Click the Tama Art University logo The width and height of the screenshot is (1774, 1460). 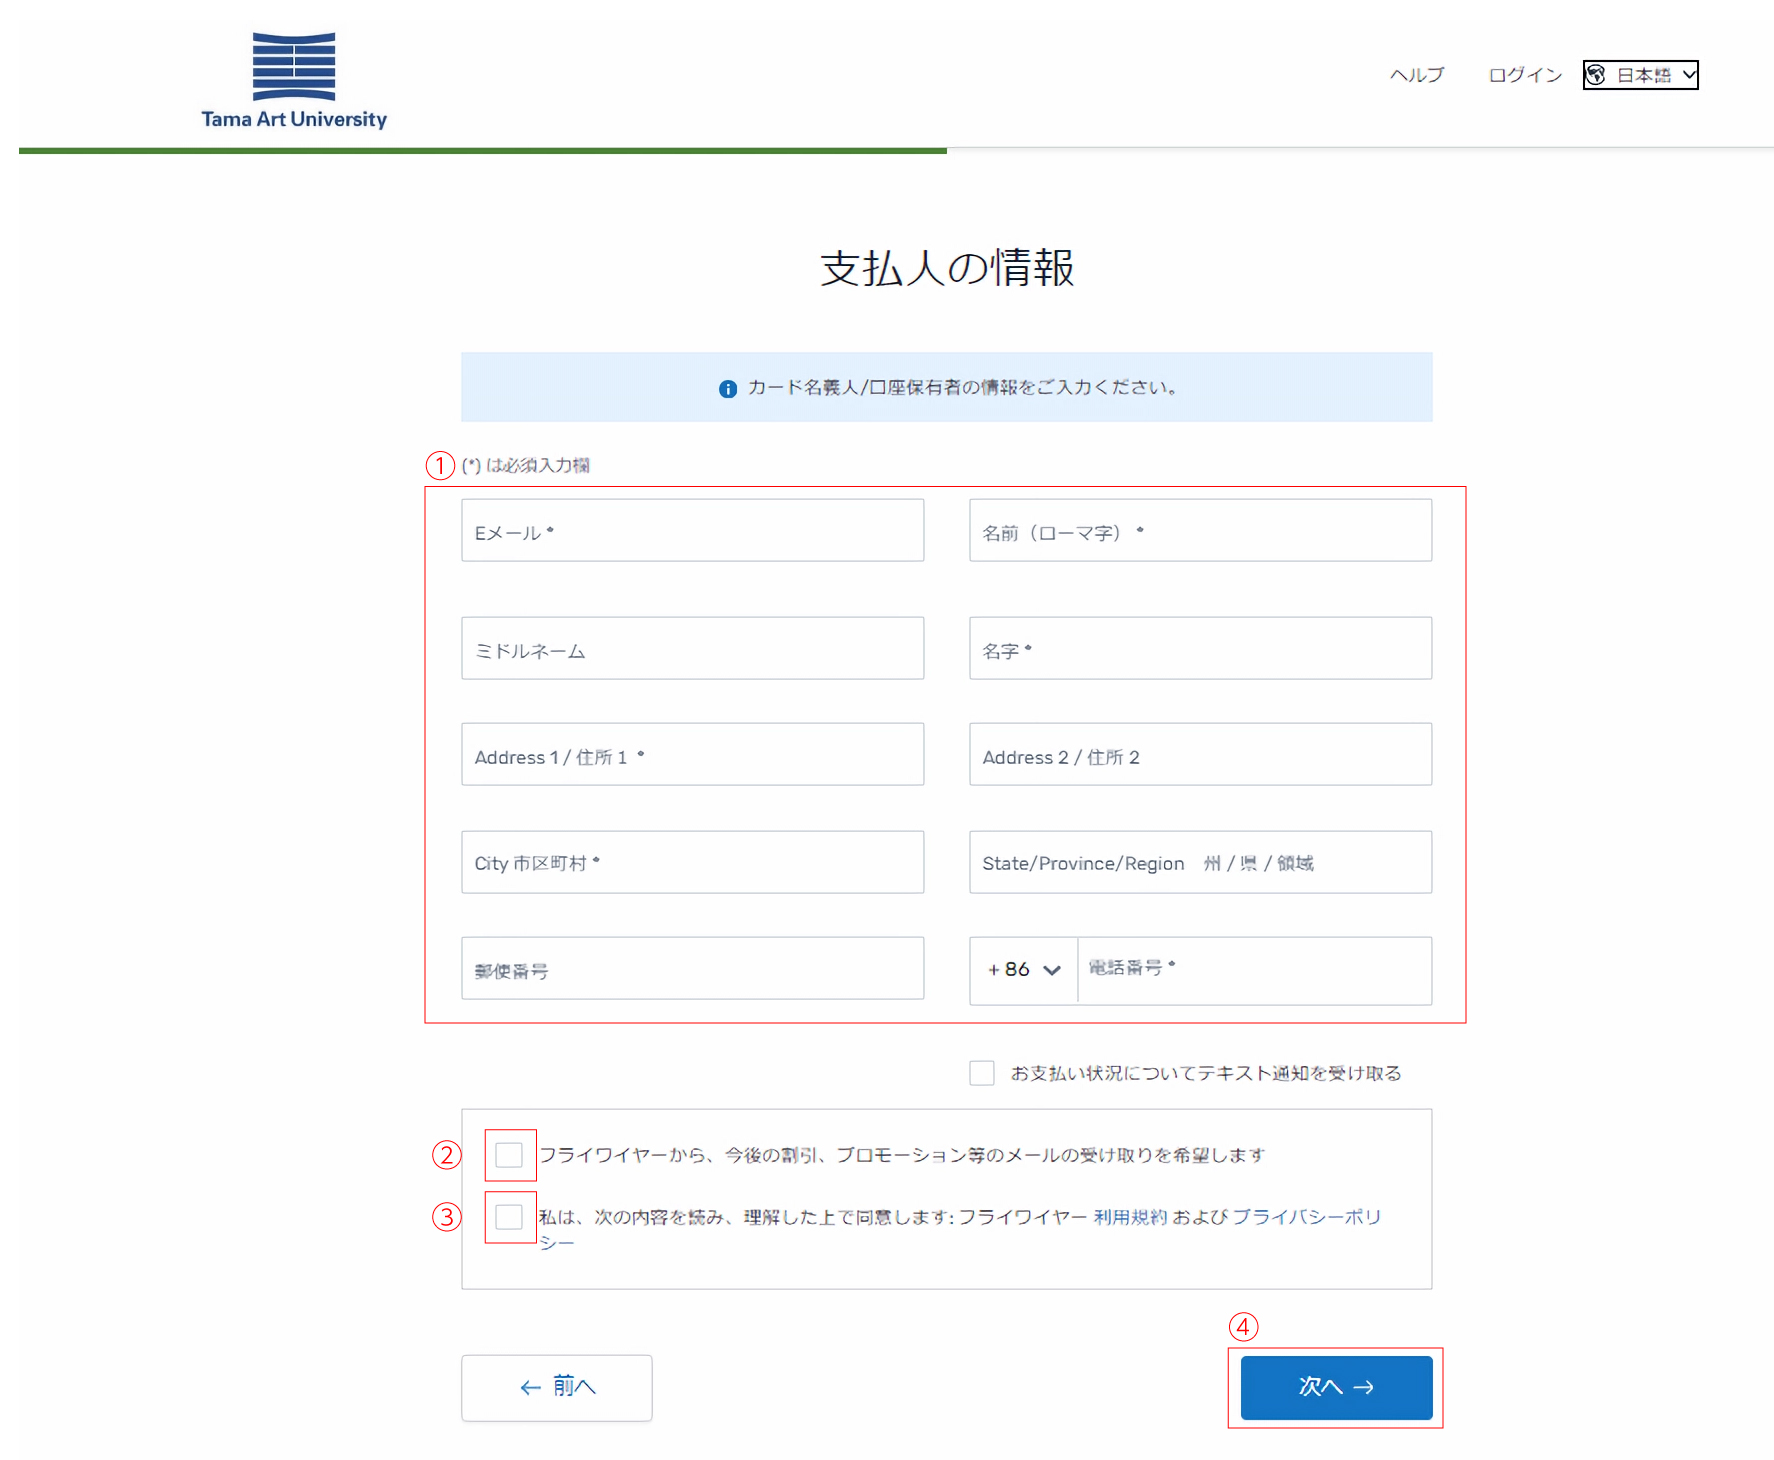click(294, 81)
